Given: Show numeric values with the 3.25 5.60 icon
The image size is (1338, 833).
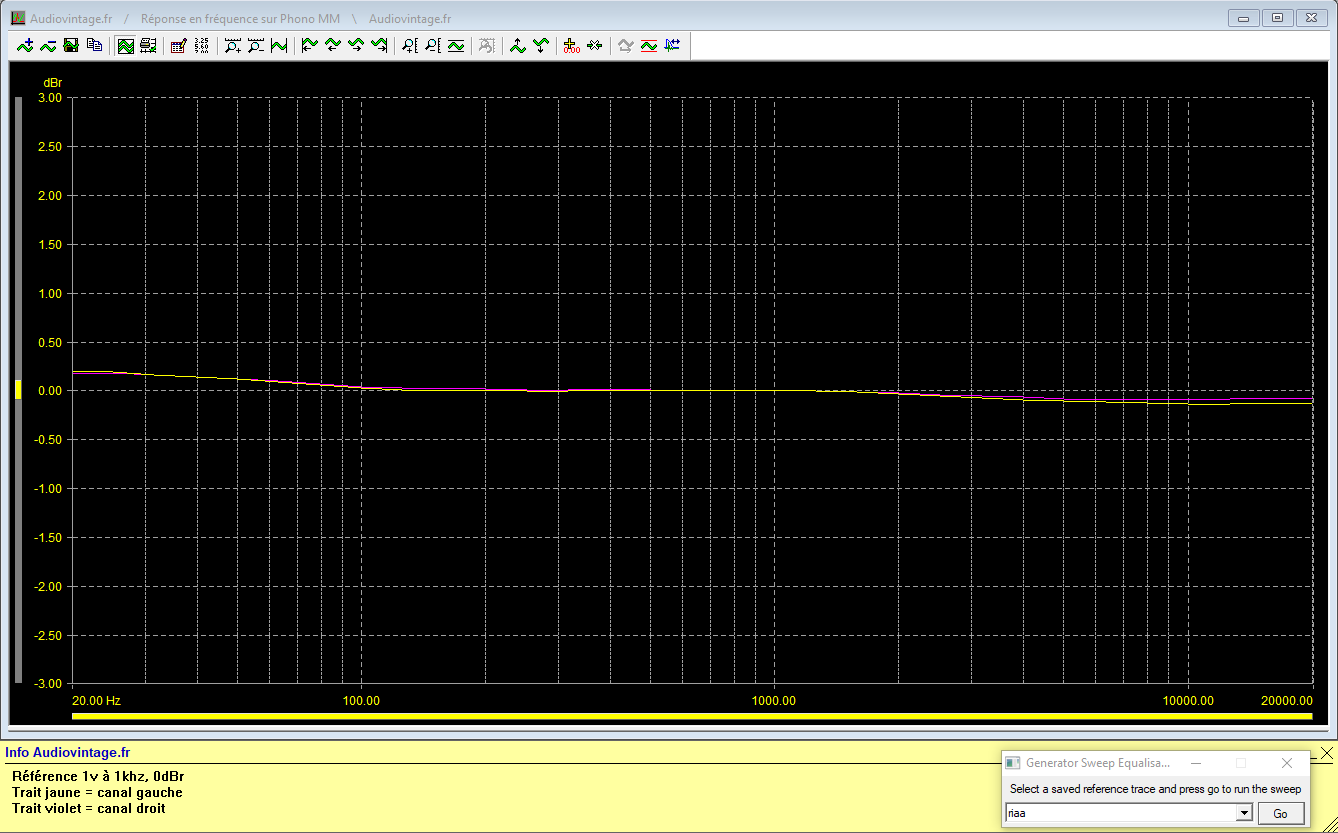Looking at the screenshot, I should [201, 45].
